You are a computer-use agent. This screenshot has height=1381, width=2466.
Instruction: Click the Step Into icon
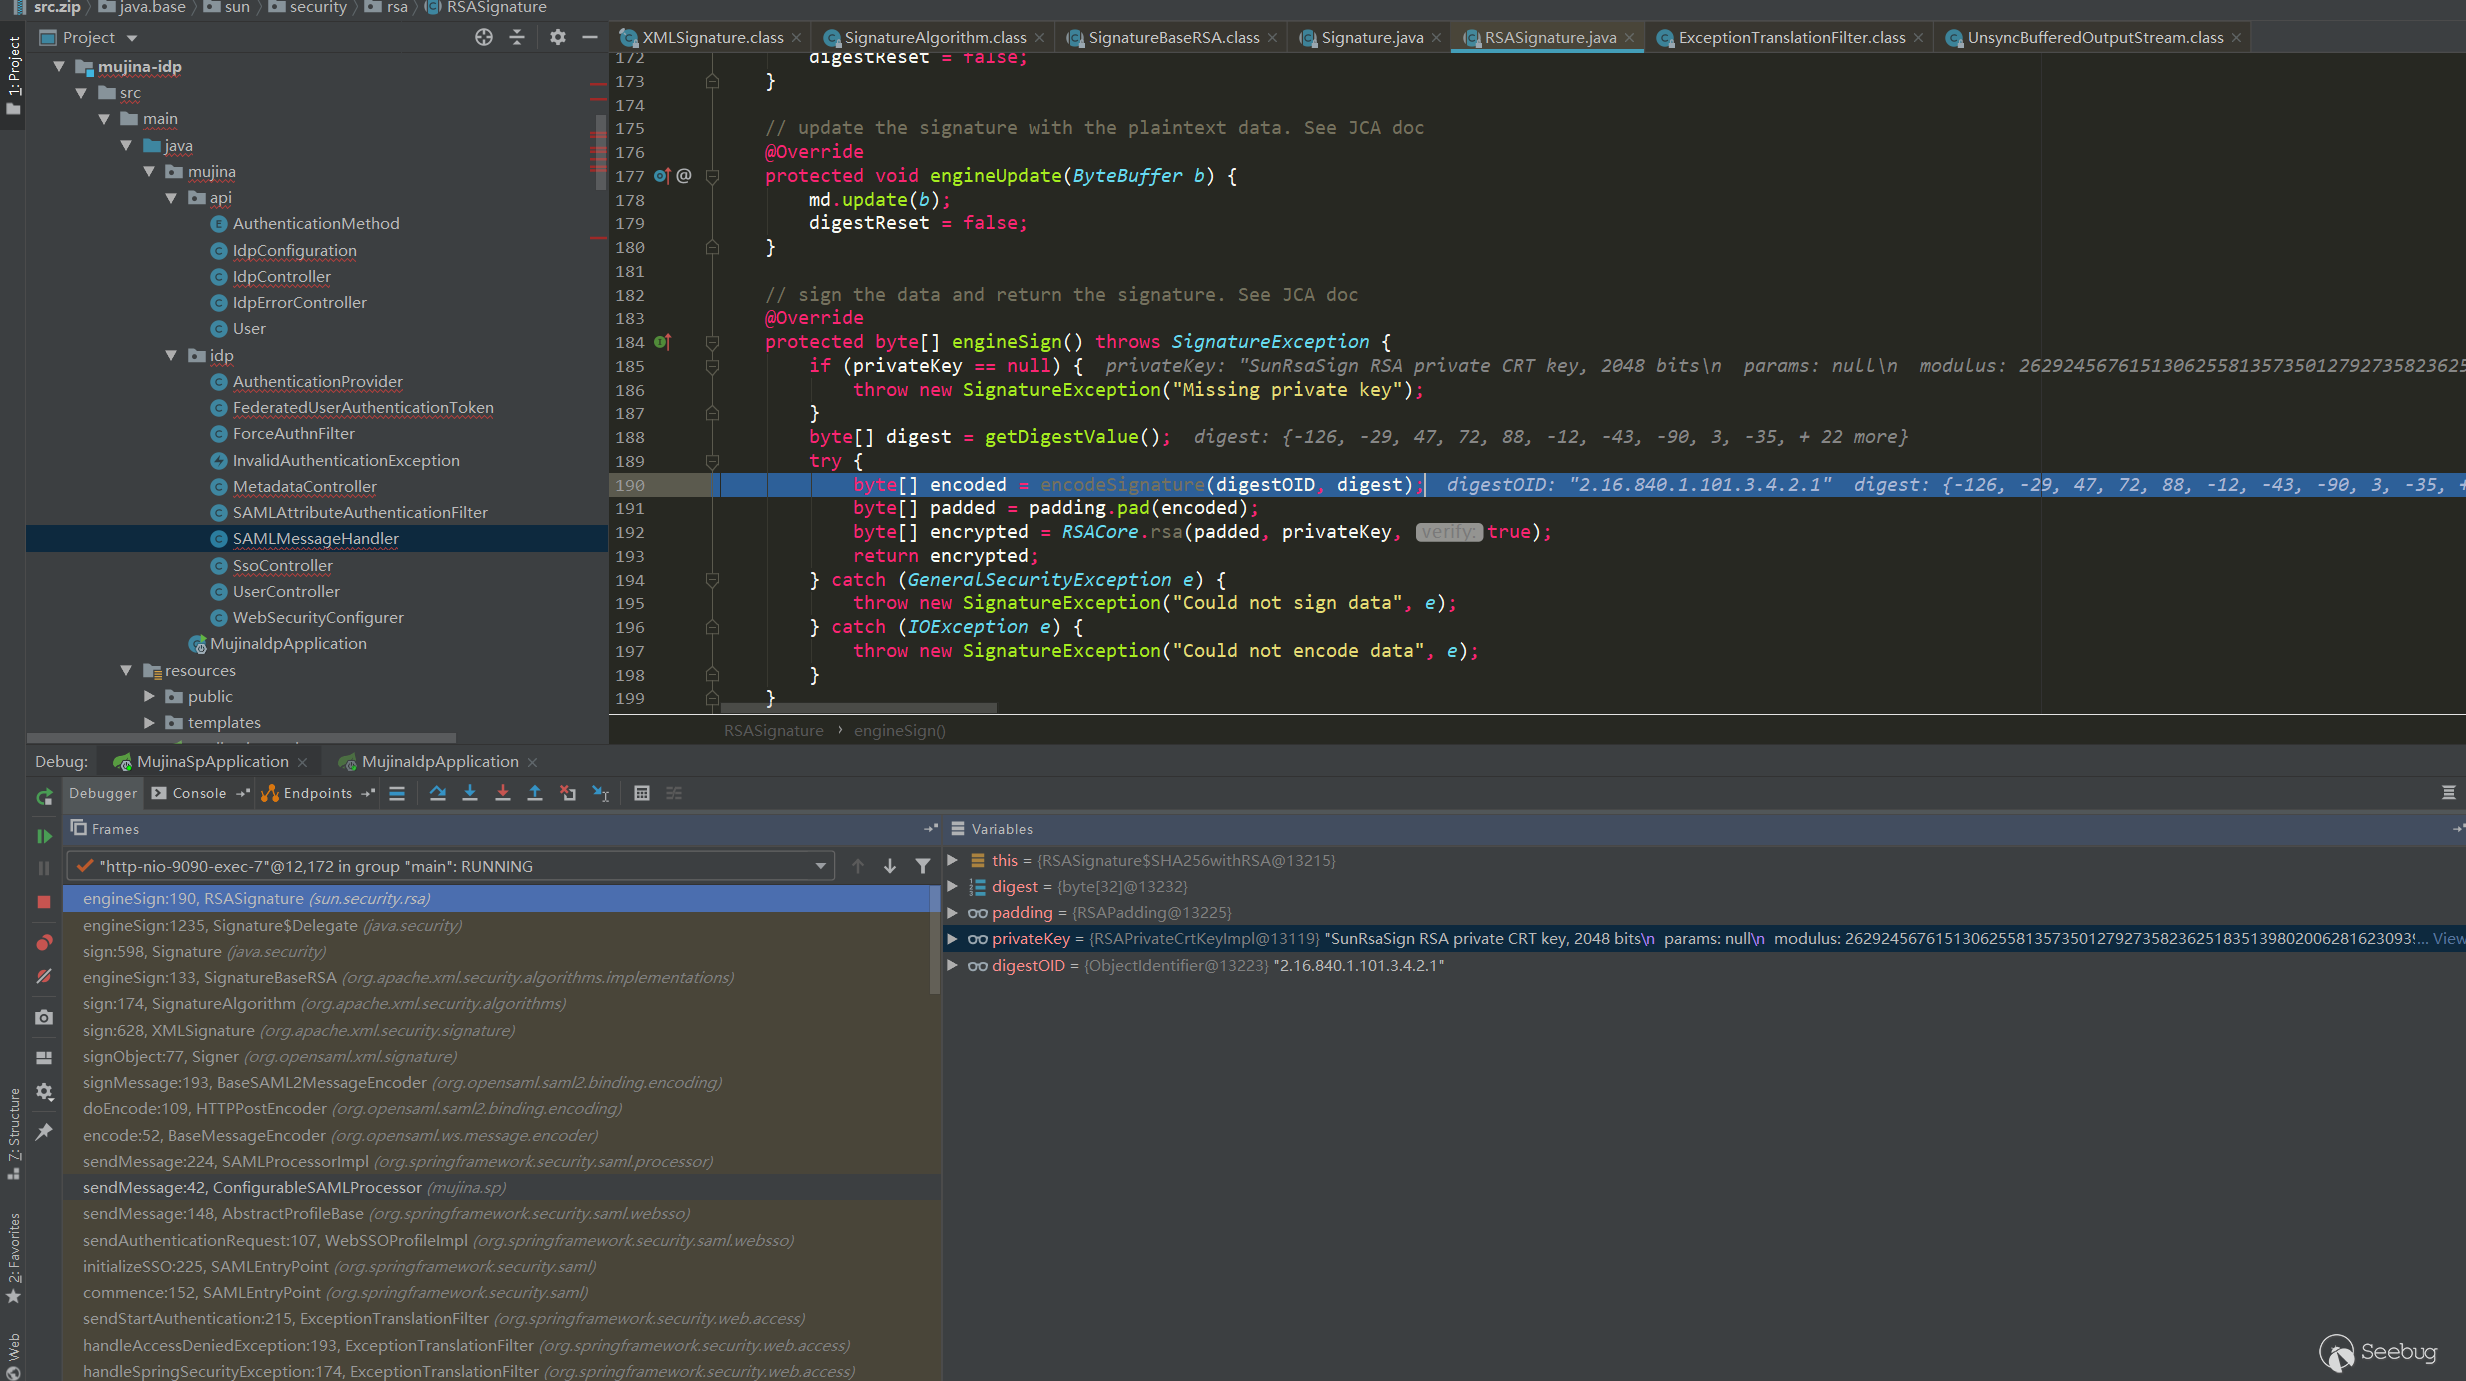click(x=470, y=793)
